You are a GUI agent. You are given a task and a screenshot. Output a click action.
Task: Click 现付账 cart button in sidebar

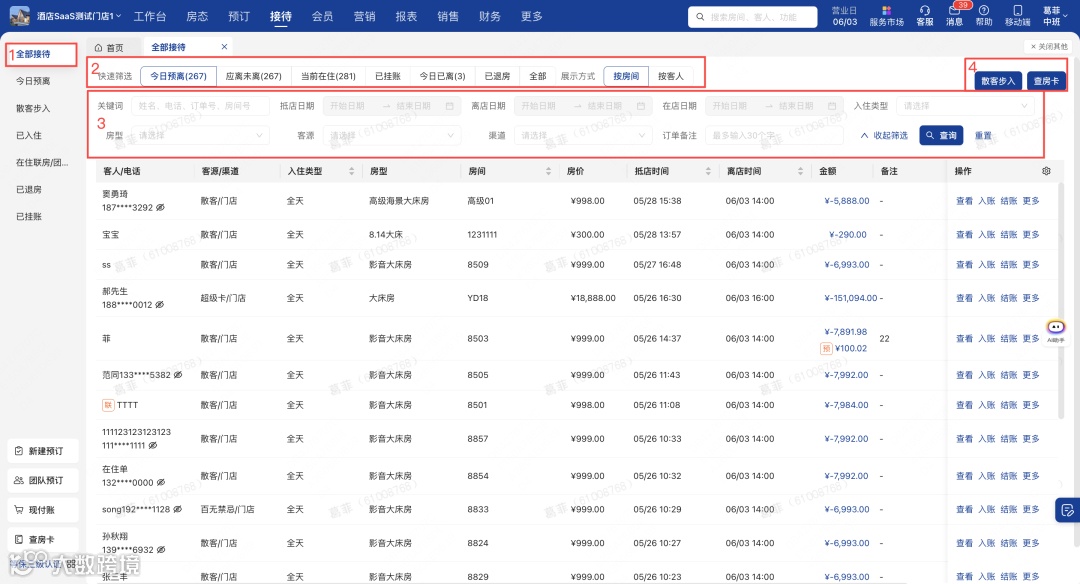[x=43, y=510]
